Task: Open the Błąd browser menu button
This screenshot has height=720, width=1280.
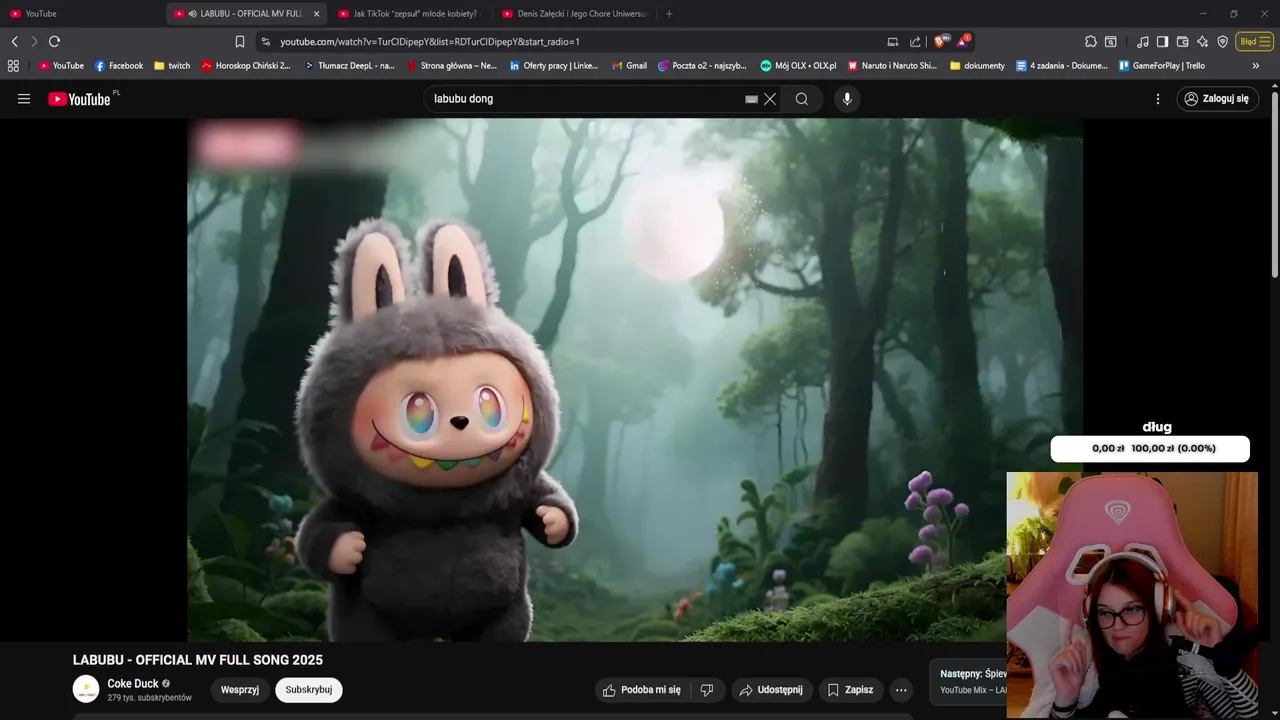Action: (x=1254, y=41)
